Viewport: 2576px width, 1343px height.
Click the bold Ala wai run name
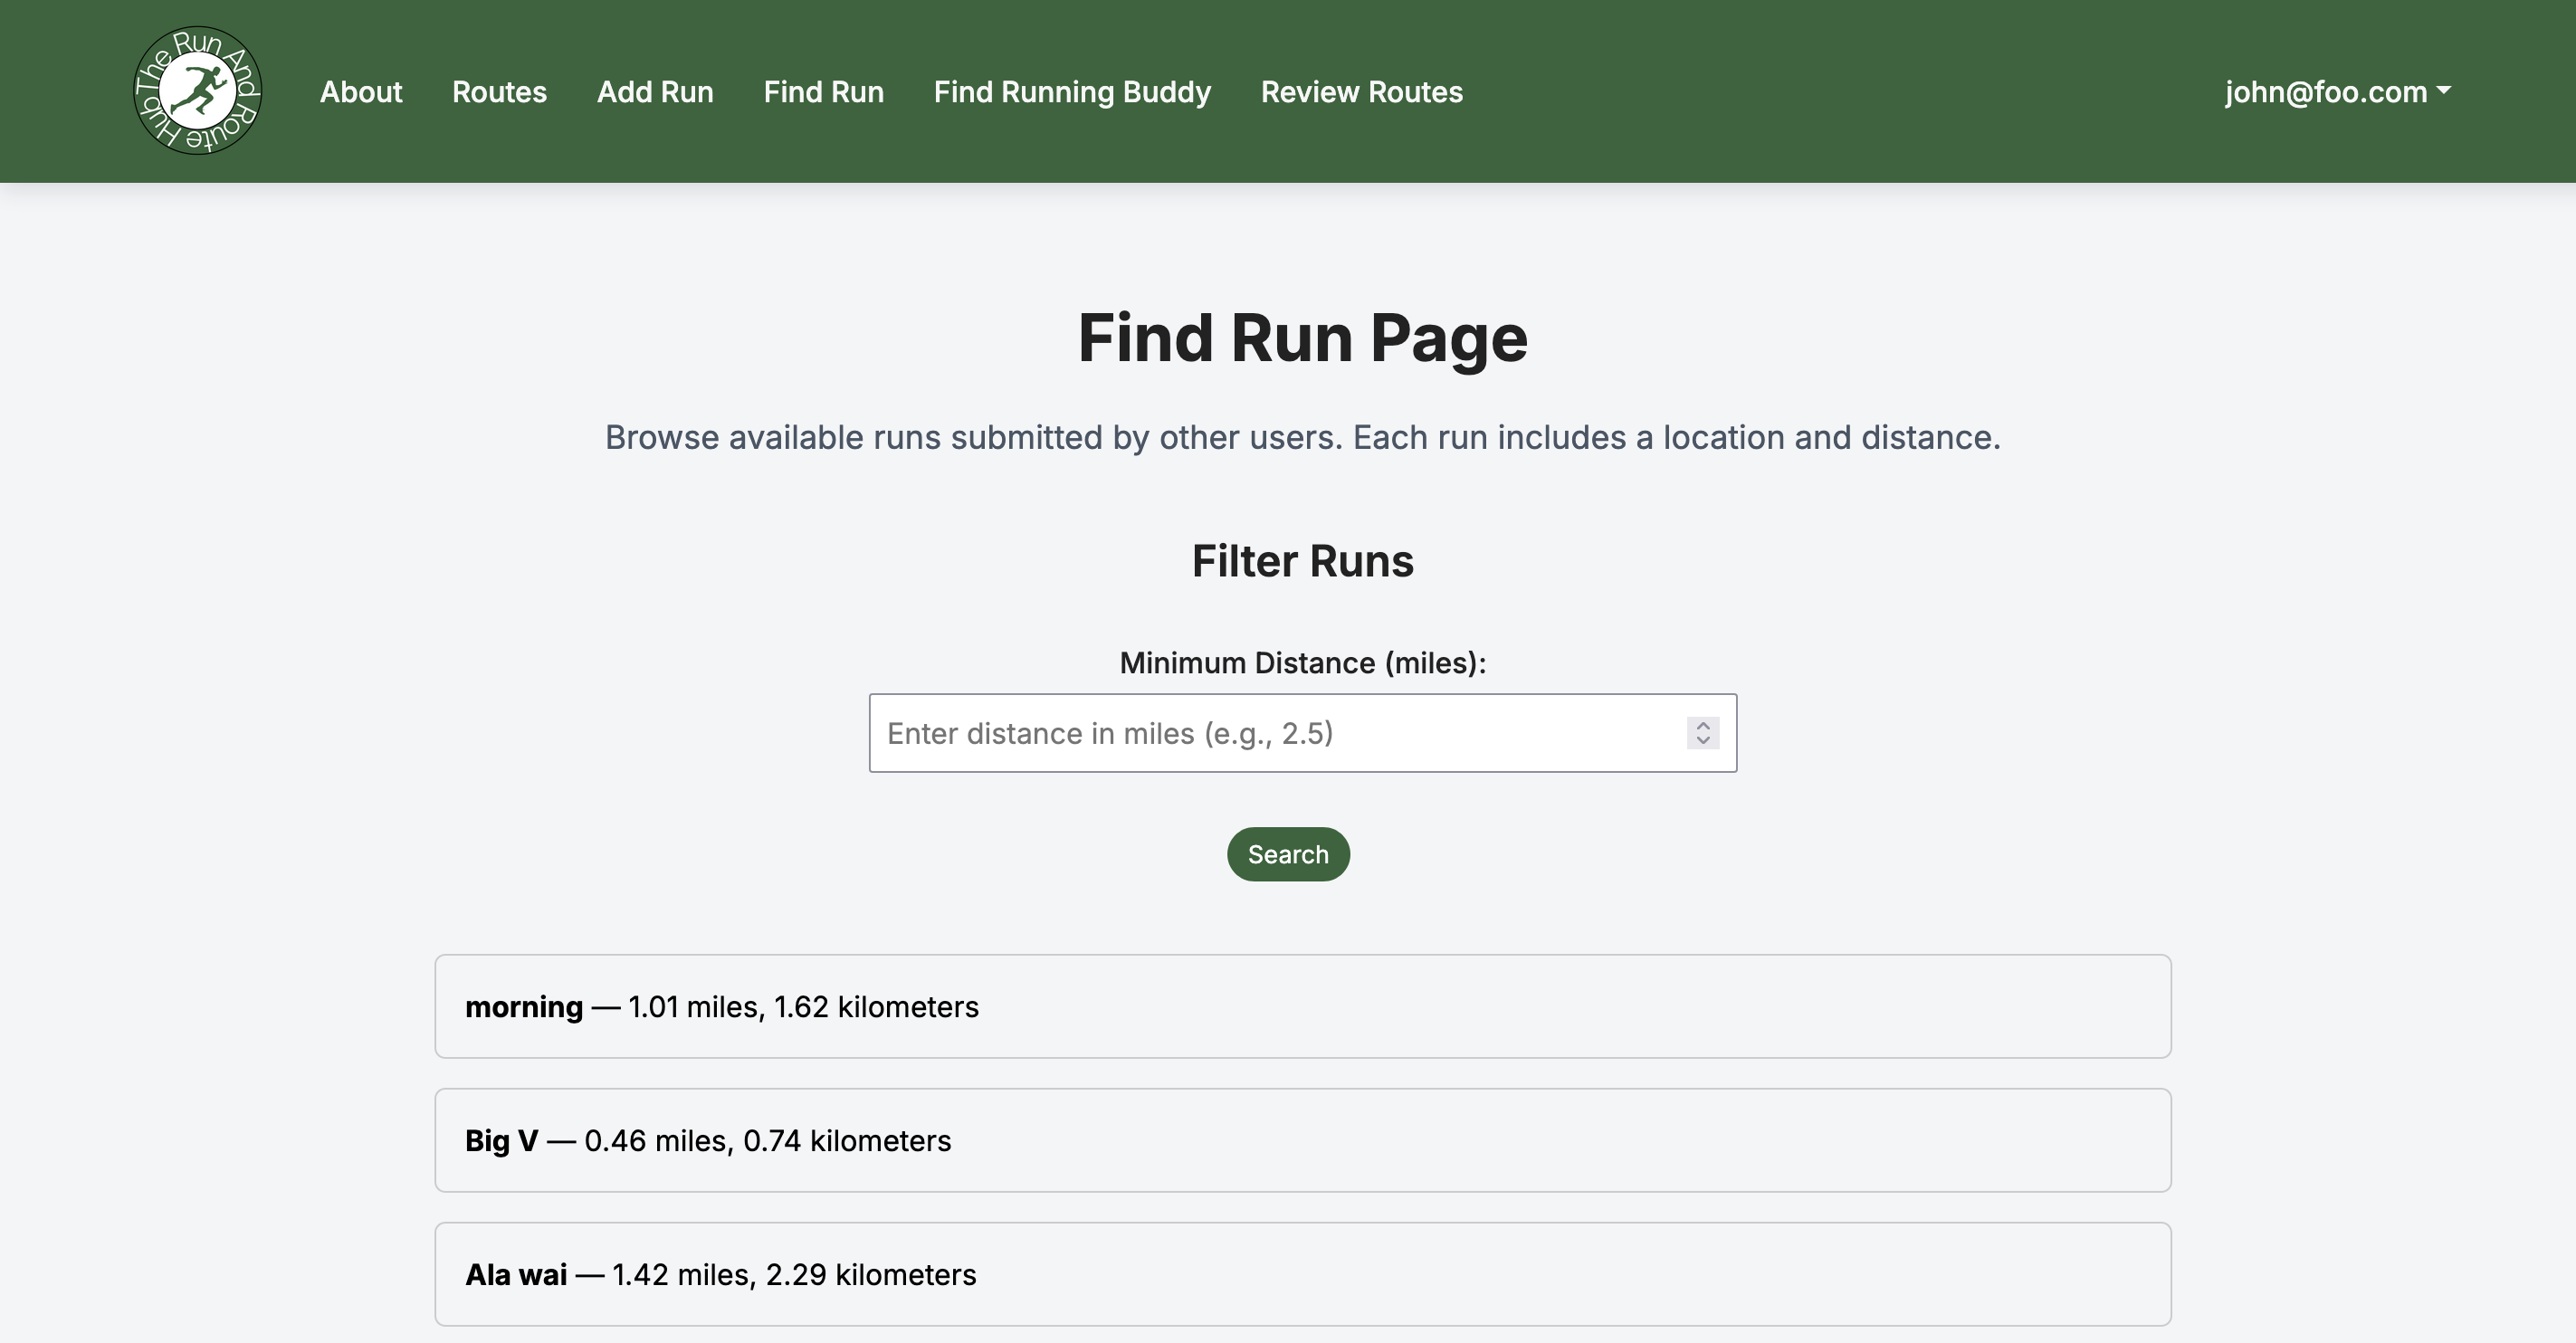[516, 1275]
